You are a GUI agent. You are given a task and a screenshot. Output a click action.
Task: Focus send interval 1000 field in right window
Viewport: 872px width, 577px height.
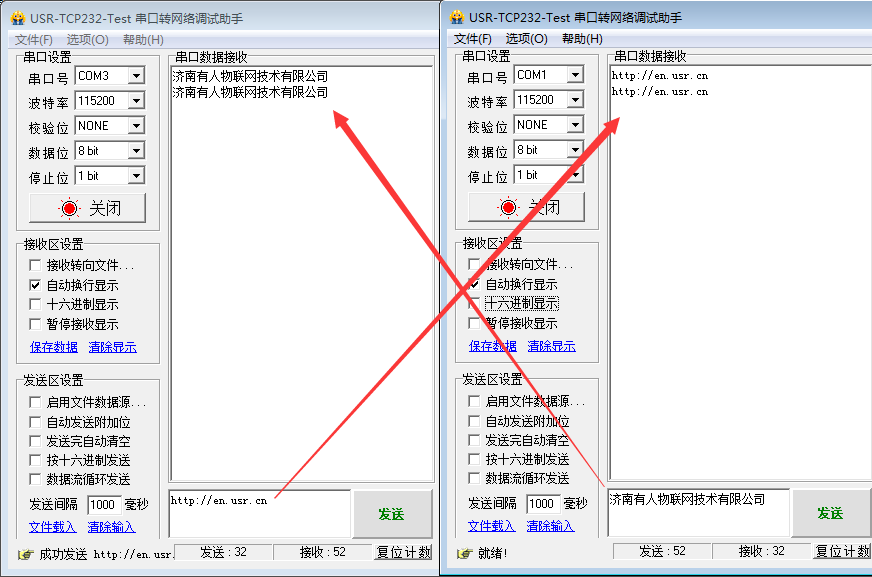[x=543, y=504]
